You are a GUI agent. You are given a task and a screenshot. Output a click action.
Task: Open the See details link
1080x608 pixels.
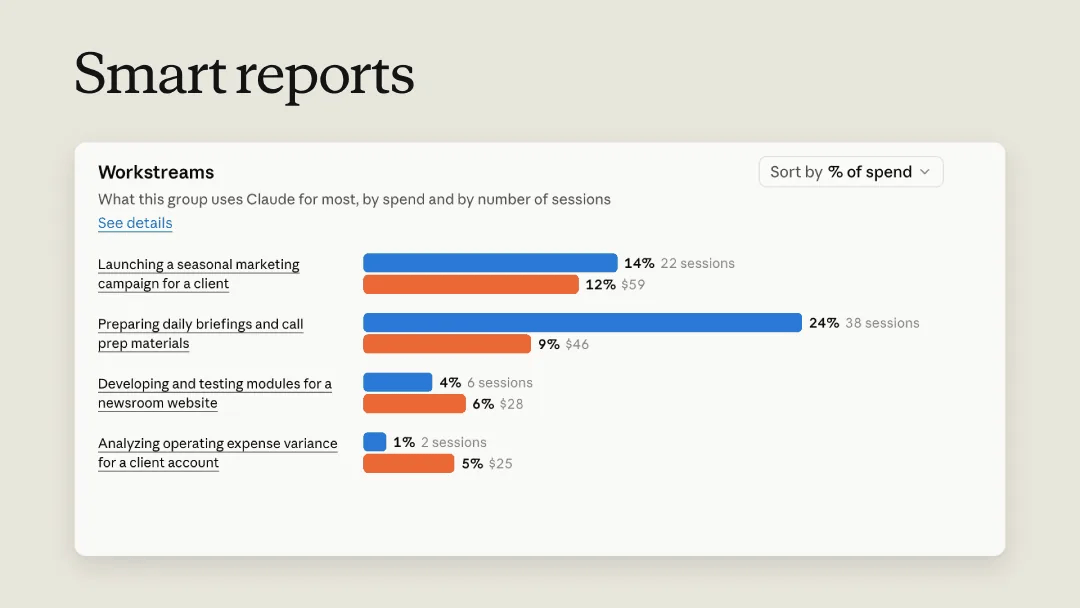click(x=135, y=223)
